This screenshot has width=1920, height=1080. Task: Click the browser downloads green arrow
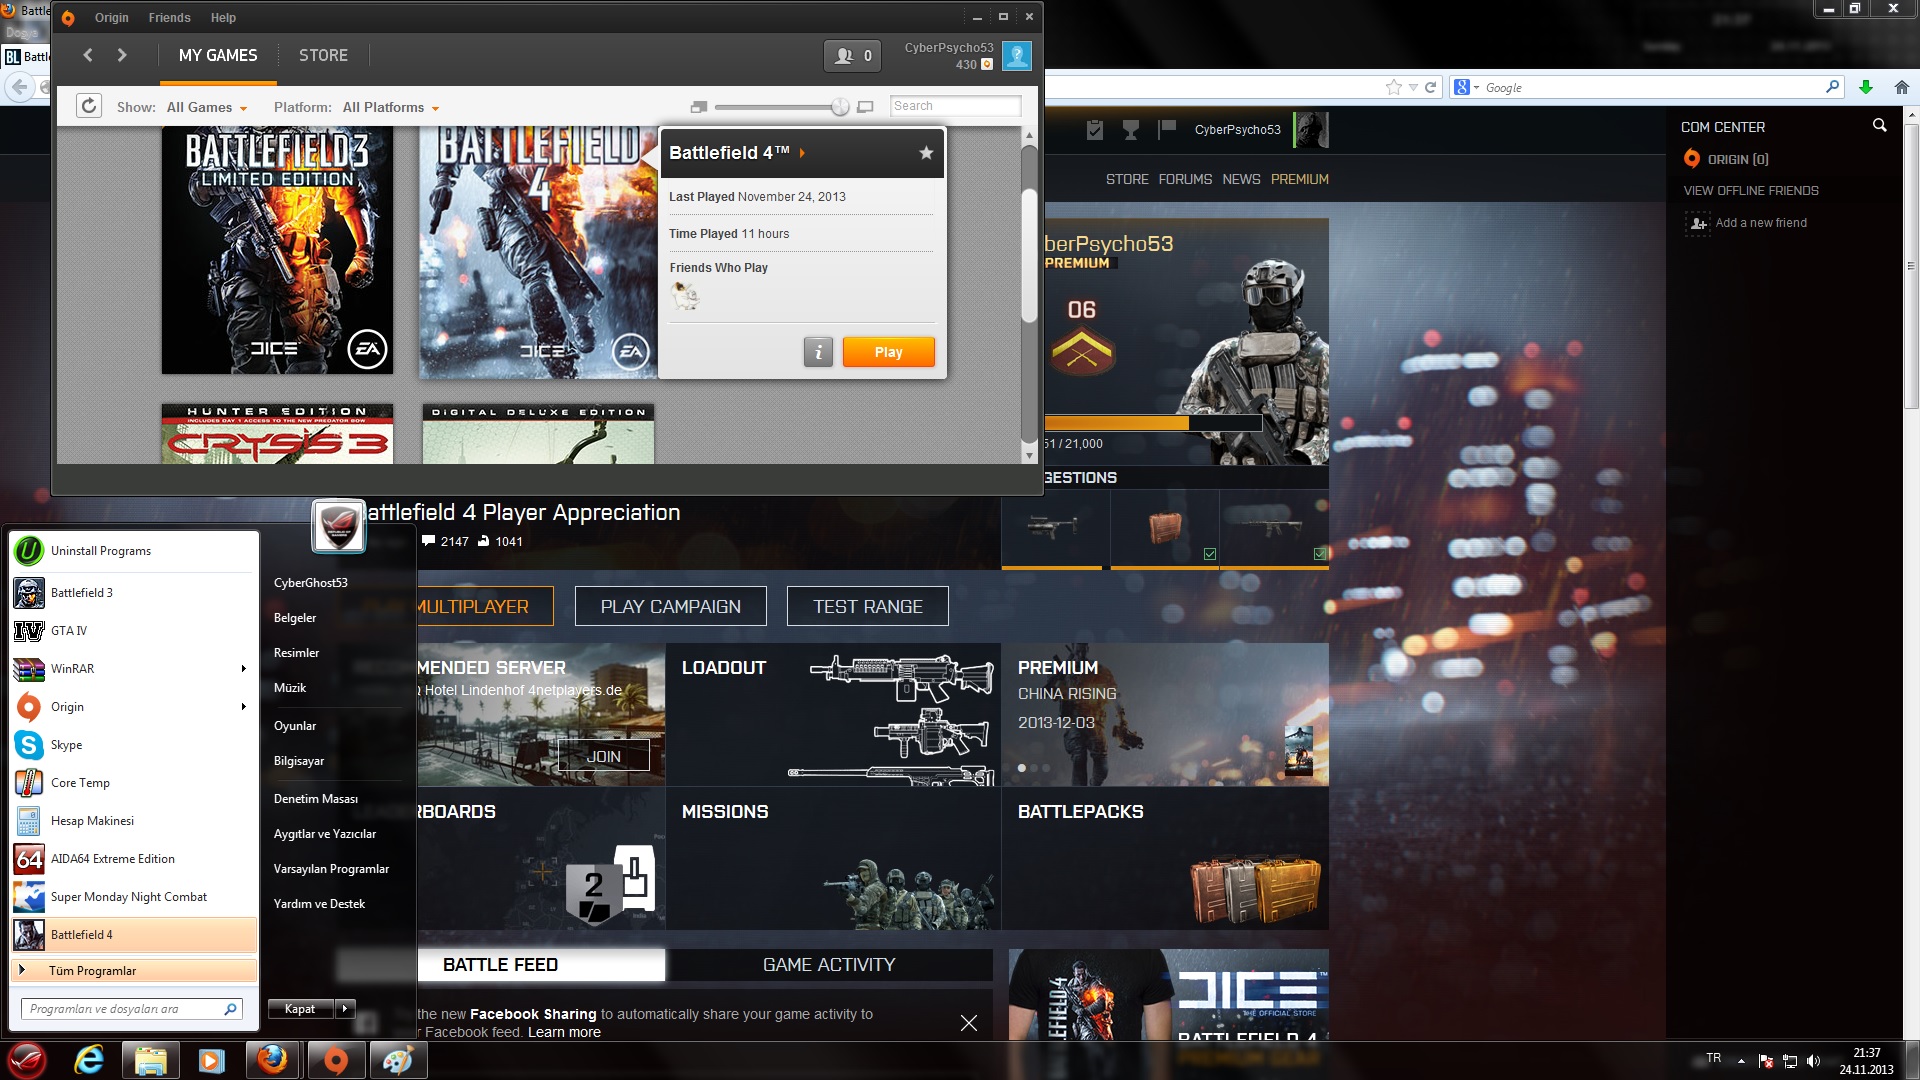1866,88
